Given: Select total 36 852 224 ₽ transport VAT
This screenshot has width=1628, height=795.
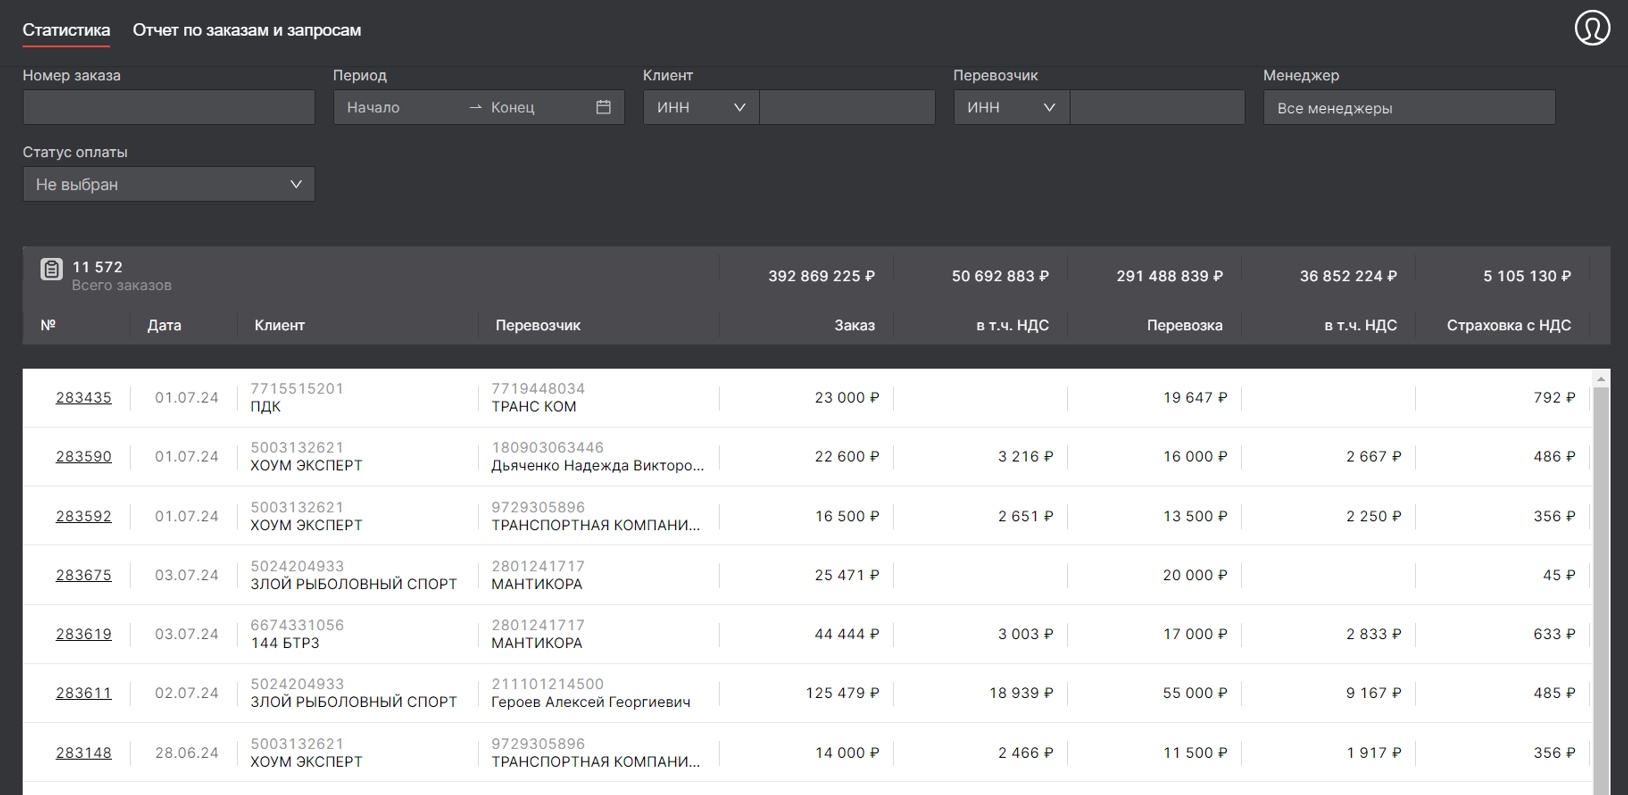Looking at the screenshot, I should (1348, 276).
